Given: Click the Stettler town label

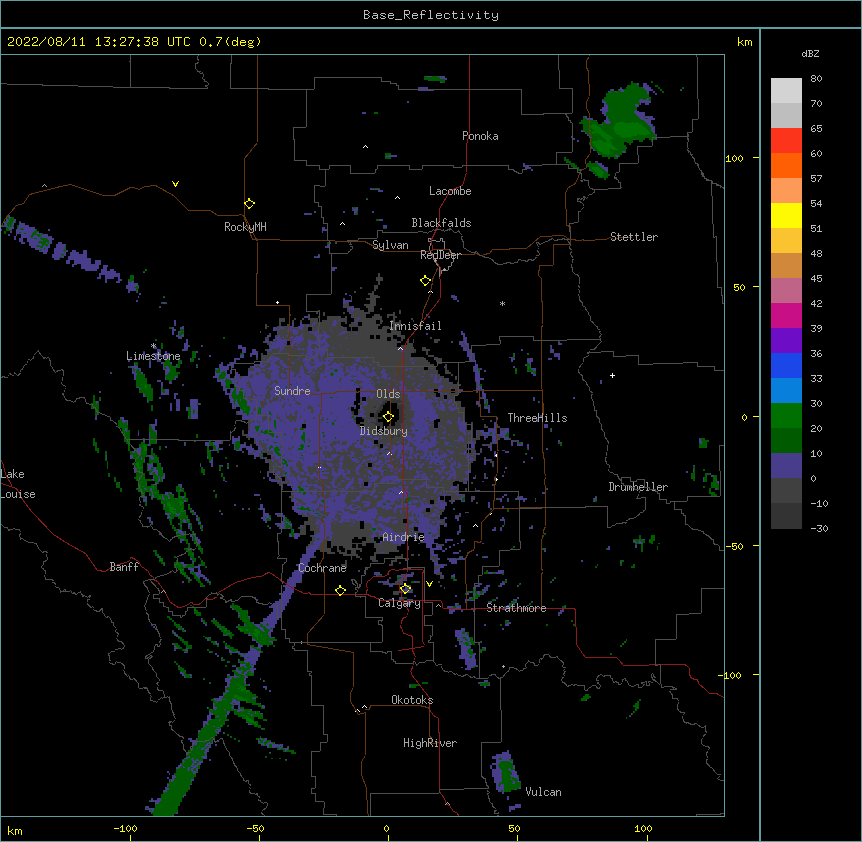Looking at the screenshot, I should point(634,237).
